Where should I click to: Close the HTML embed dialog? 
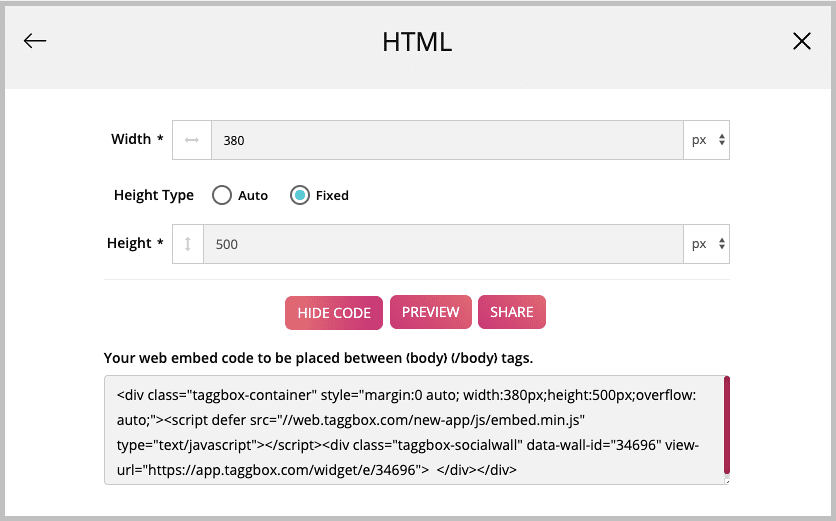(801, 41)
